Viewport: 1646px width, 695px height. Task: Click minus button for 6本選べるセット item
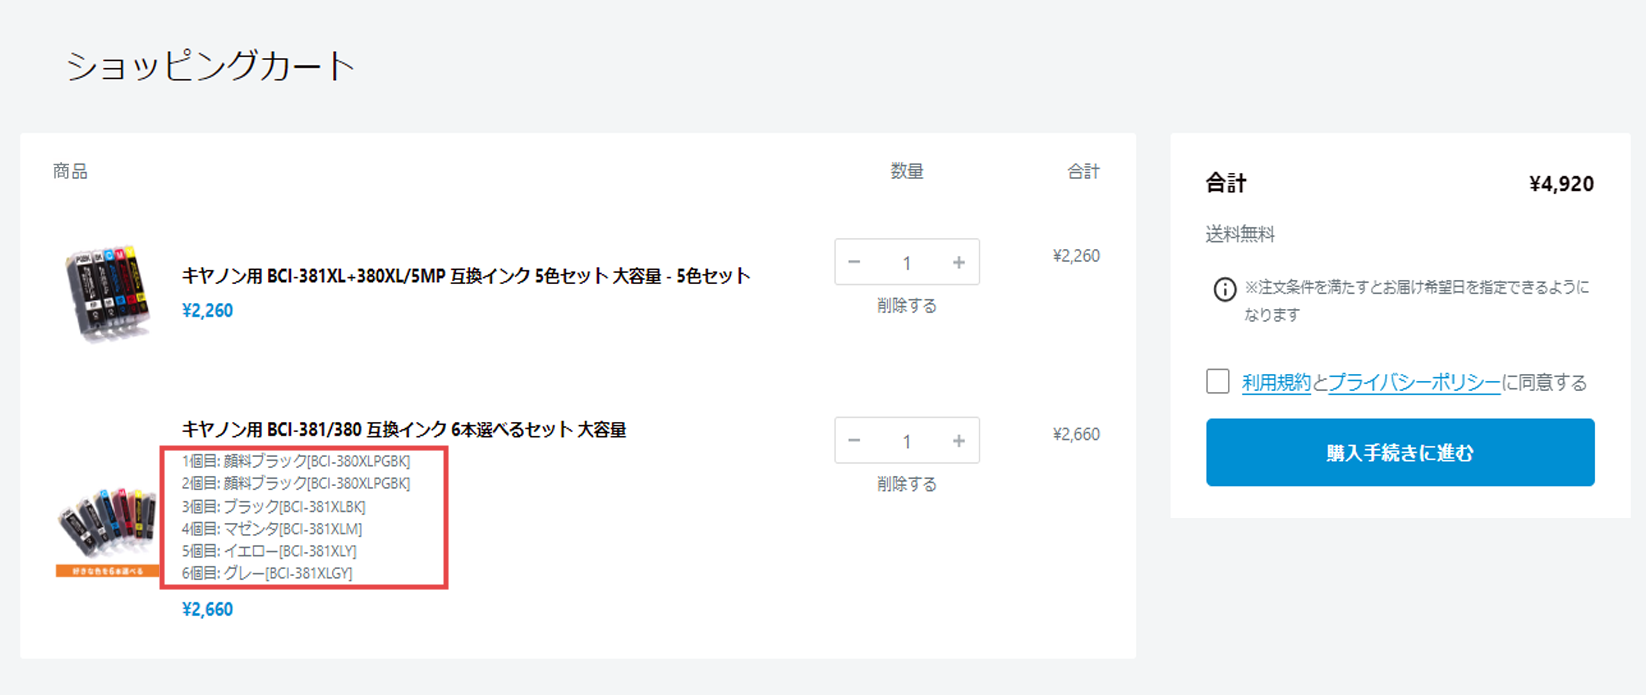pos(854,441)
